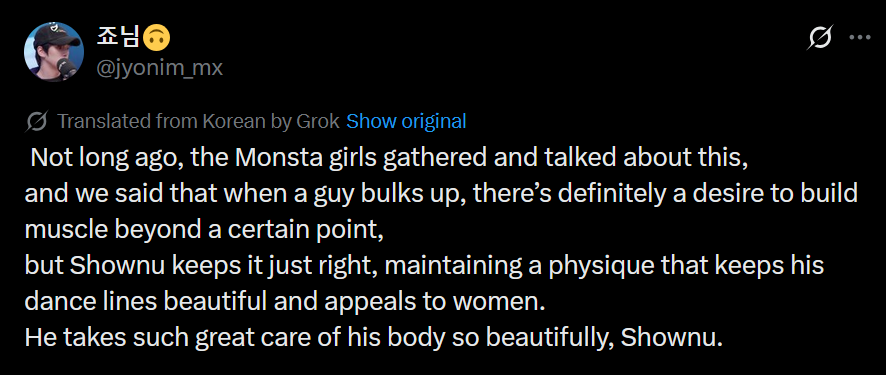Open the three-dot more options menu

pyautogui.click(x=860, y=38)
